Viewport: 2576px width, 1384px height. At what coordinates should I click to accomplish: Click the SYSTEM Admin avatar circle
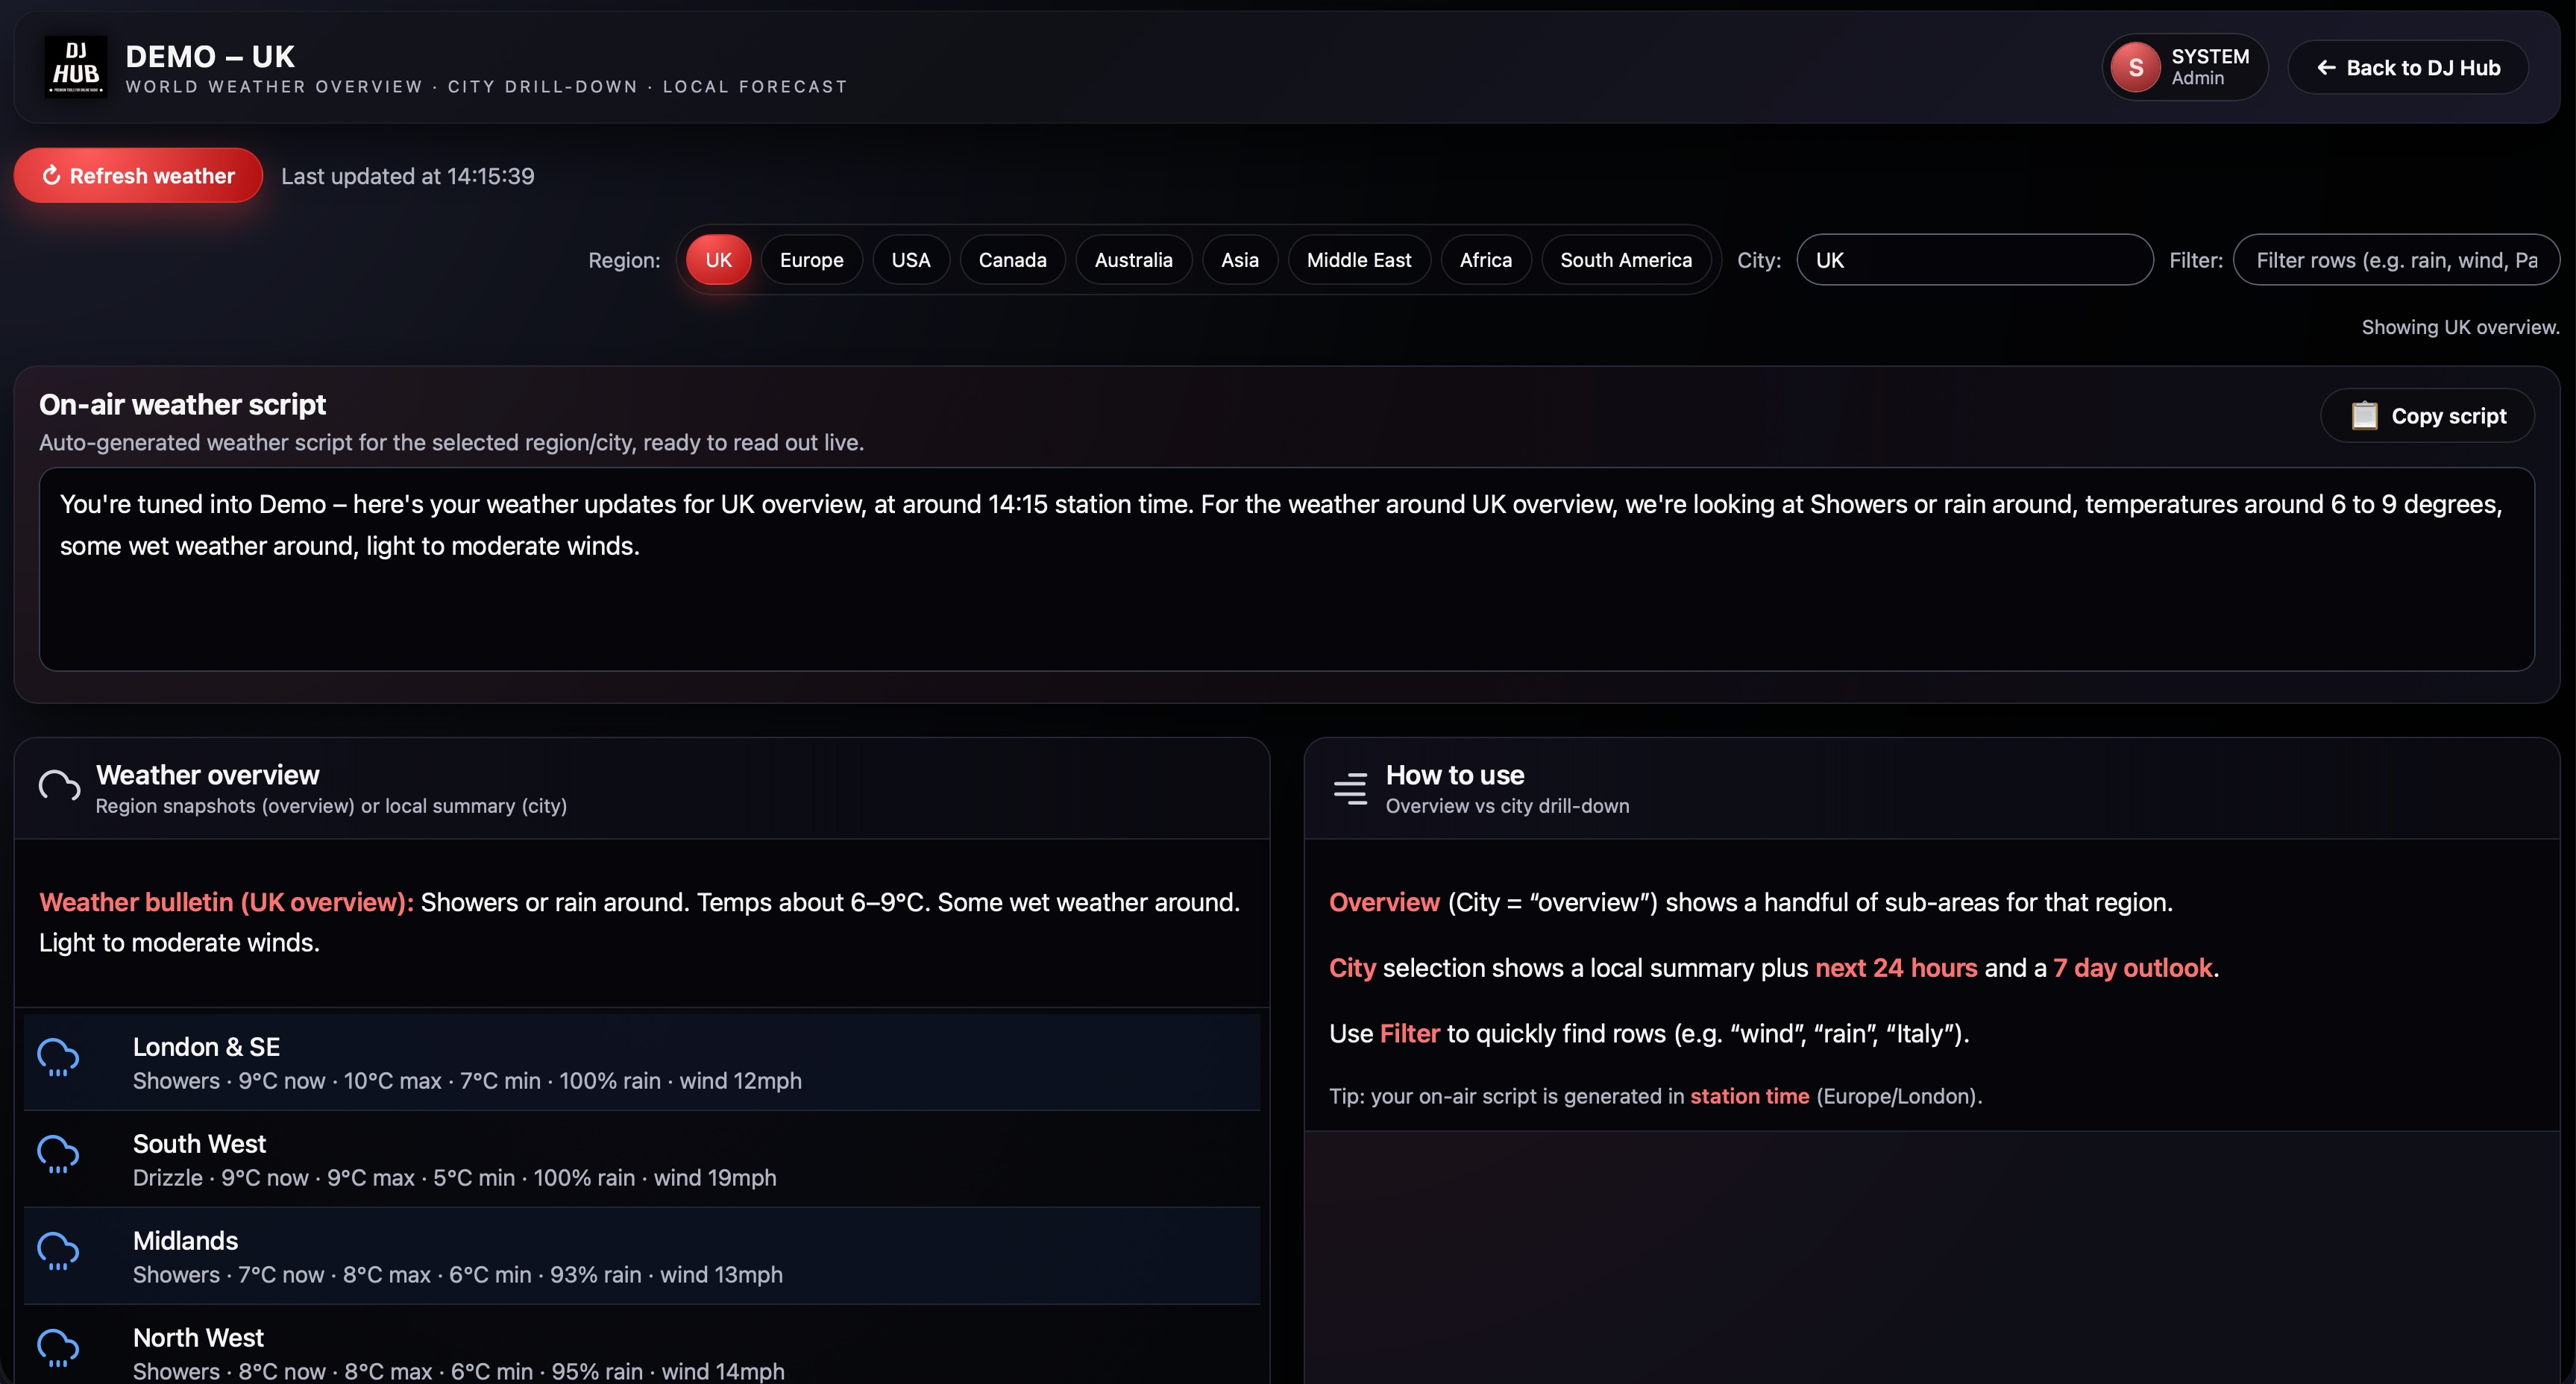click(2136, 67)
